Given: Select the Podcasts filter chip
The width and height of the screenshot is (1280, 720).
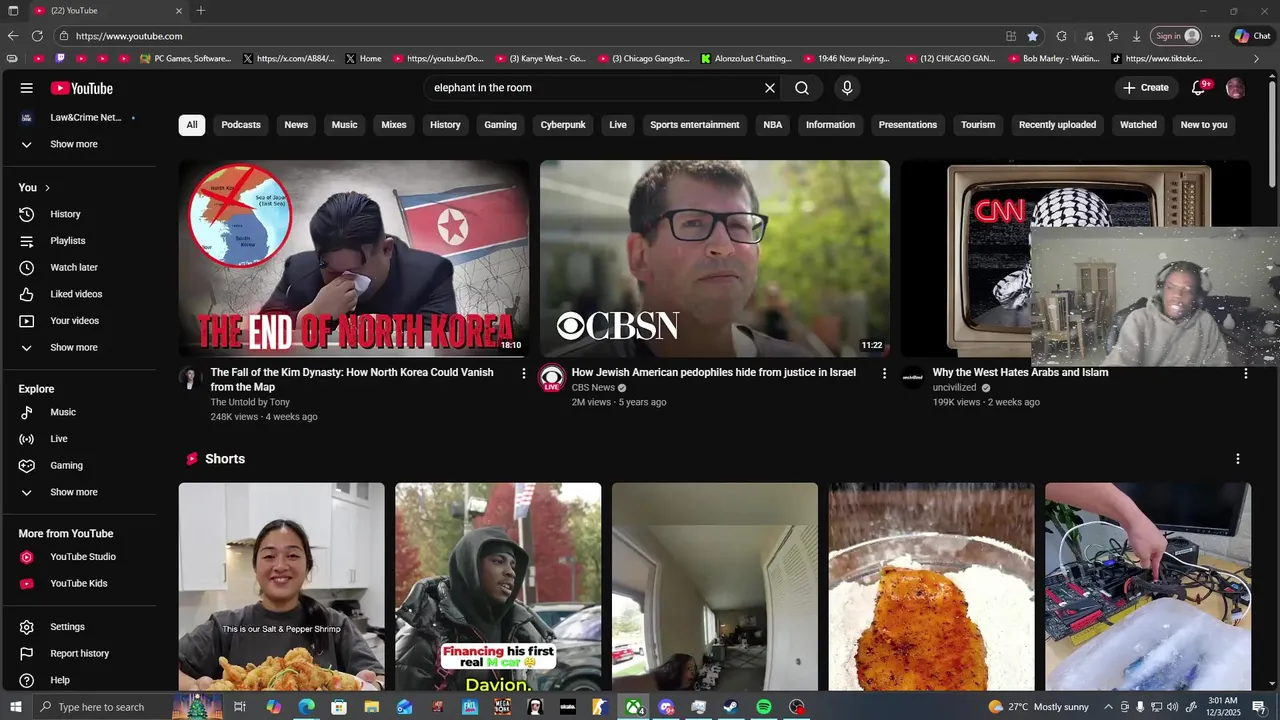Looking at the screenshot, I should click(241, 125).
